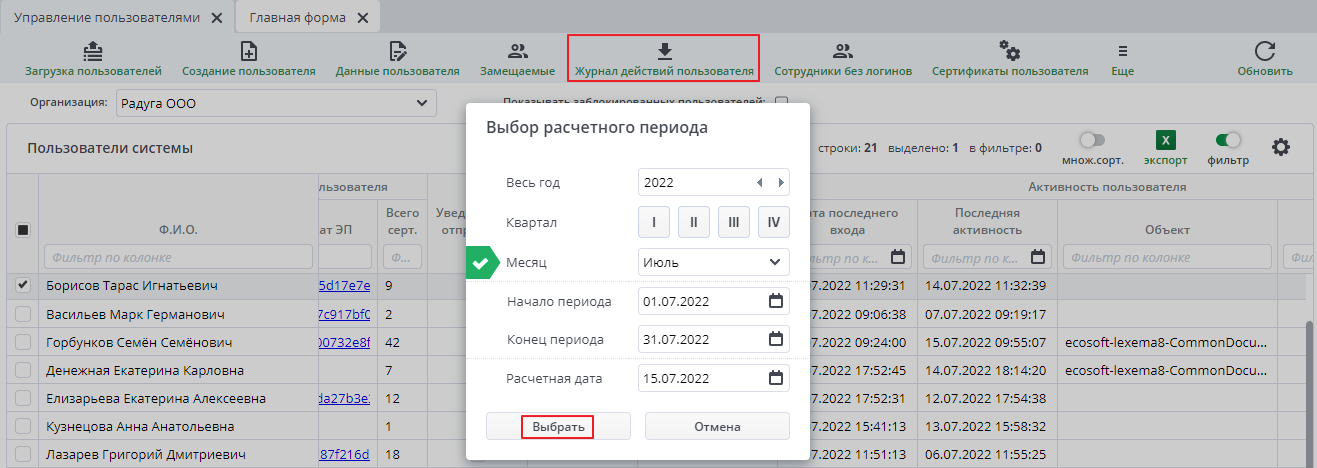Click the Отмена button
The width and height of the screenshot is (1317, 468).
pyautogui.click(x=717, y=426)
